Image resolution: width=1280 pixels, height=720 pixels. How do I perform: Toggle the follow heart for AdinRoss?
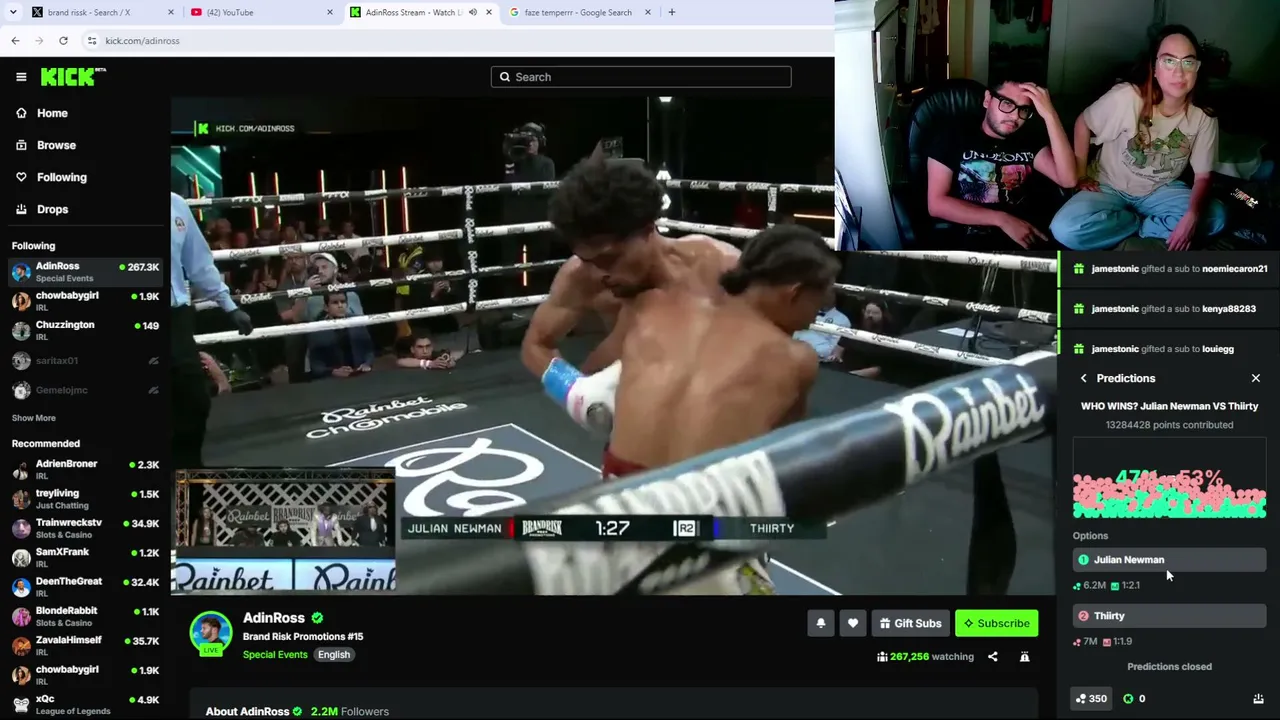[853, 624]
